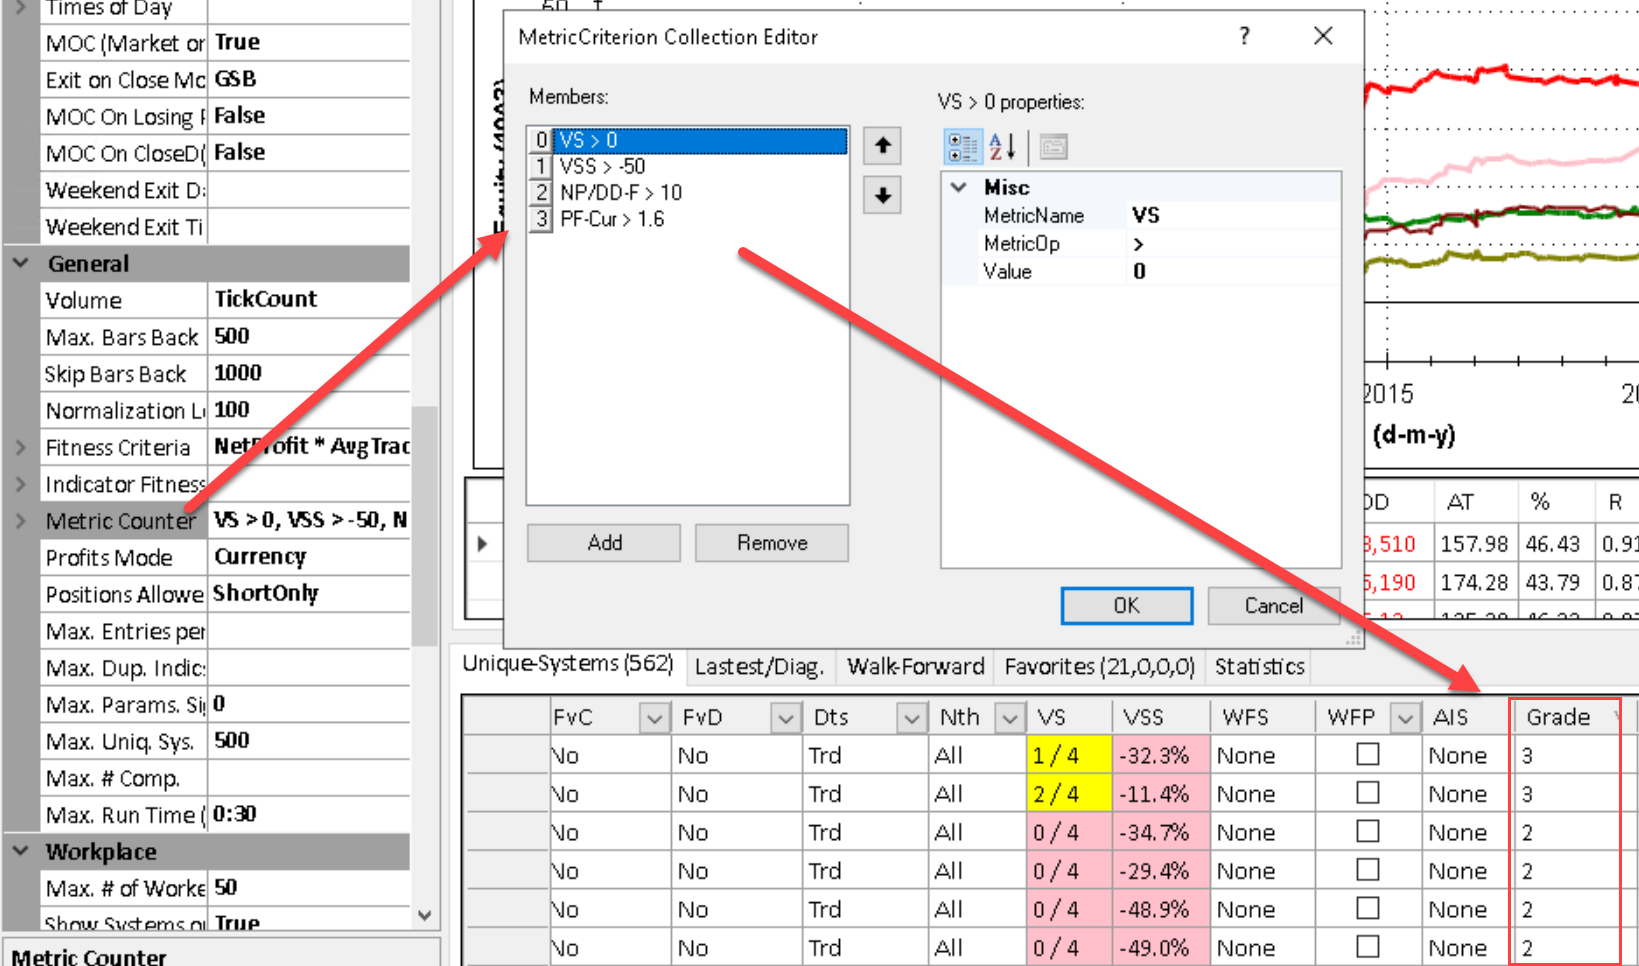1639x966 pixels.
Task: Click the Property Pages icon
Action: pyautogui.click(x=1053, y=147)
